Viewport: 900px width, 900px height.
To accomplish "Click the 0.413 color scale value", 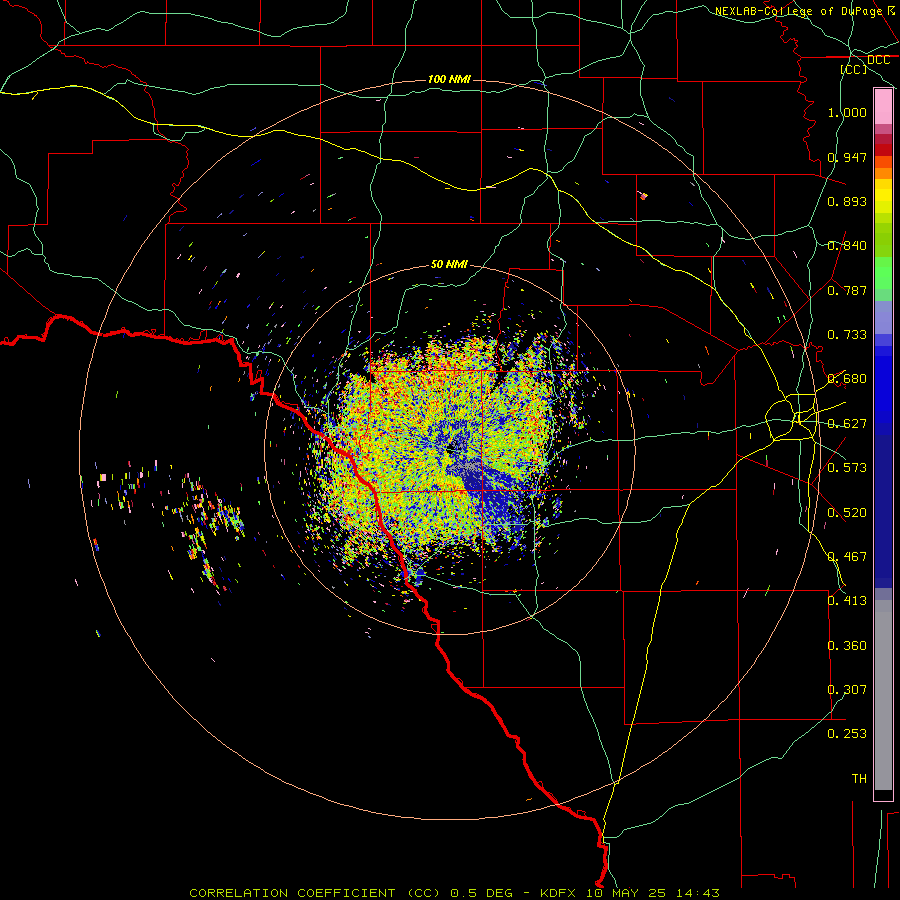I will click(x=847, y=601).
